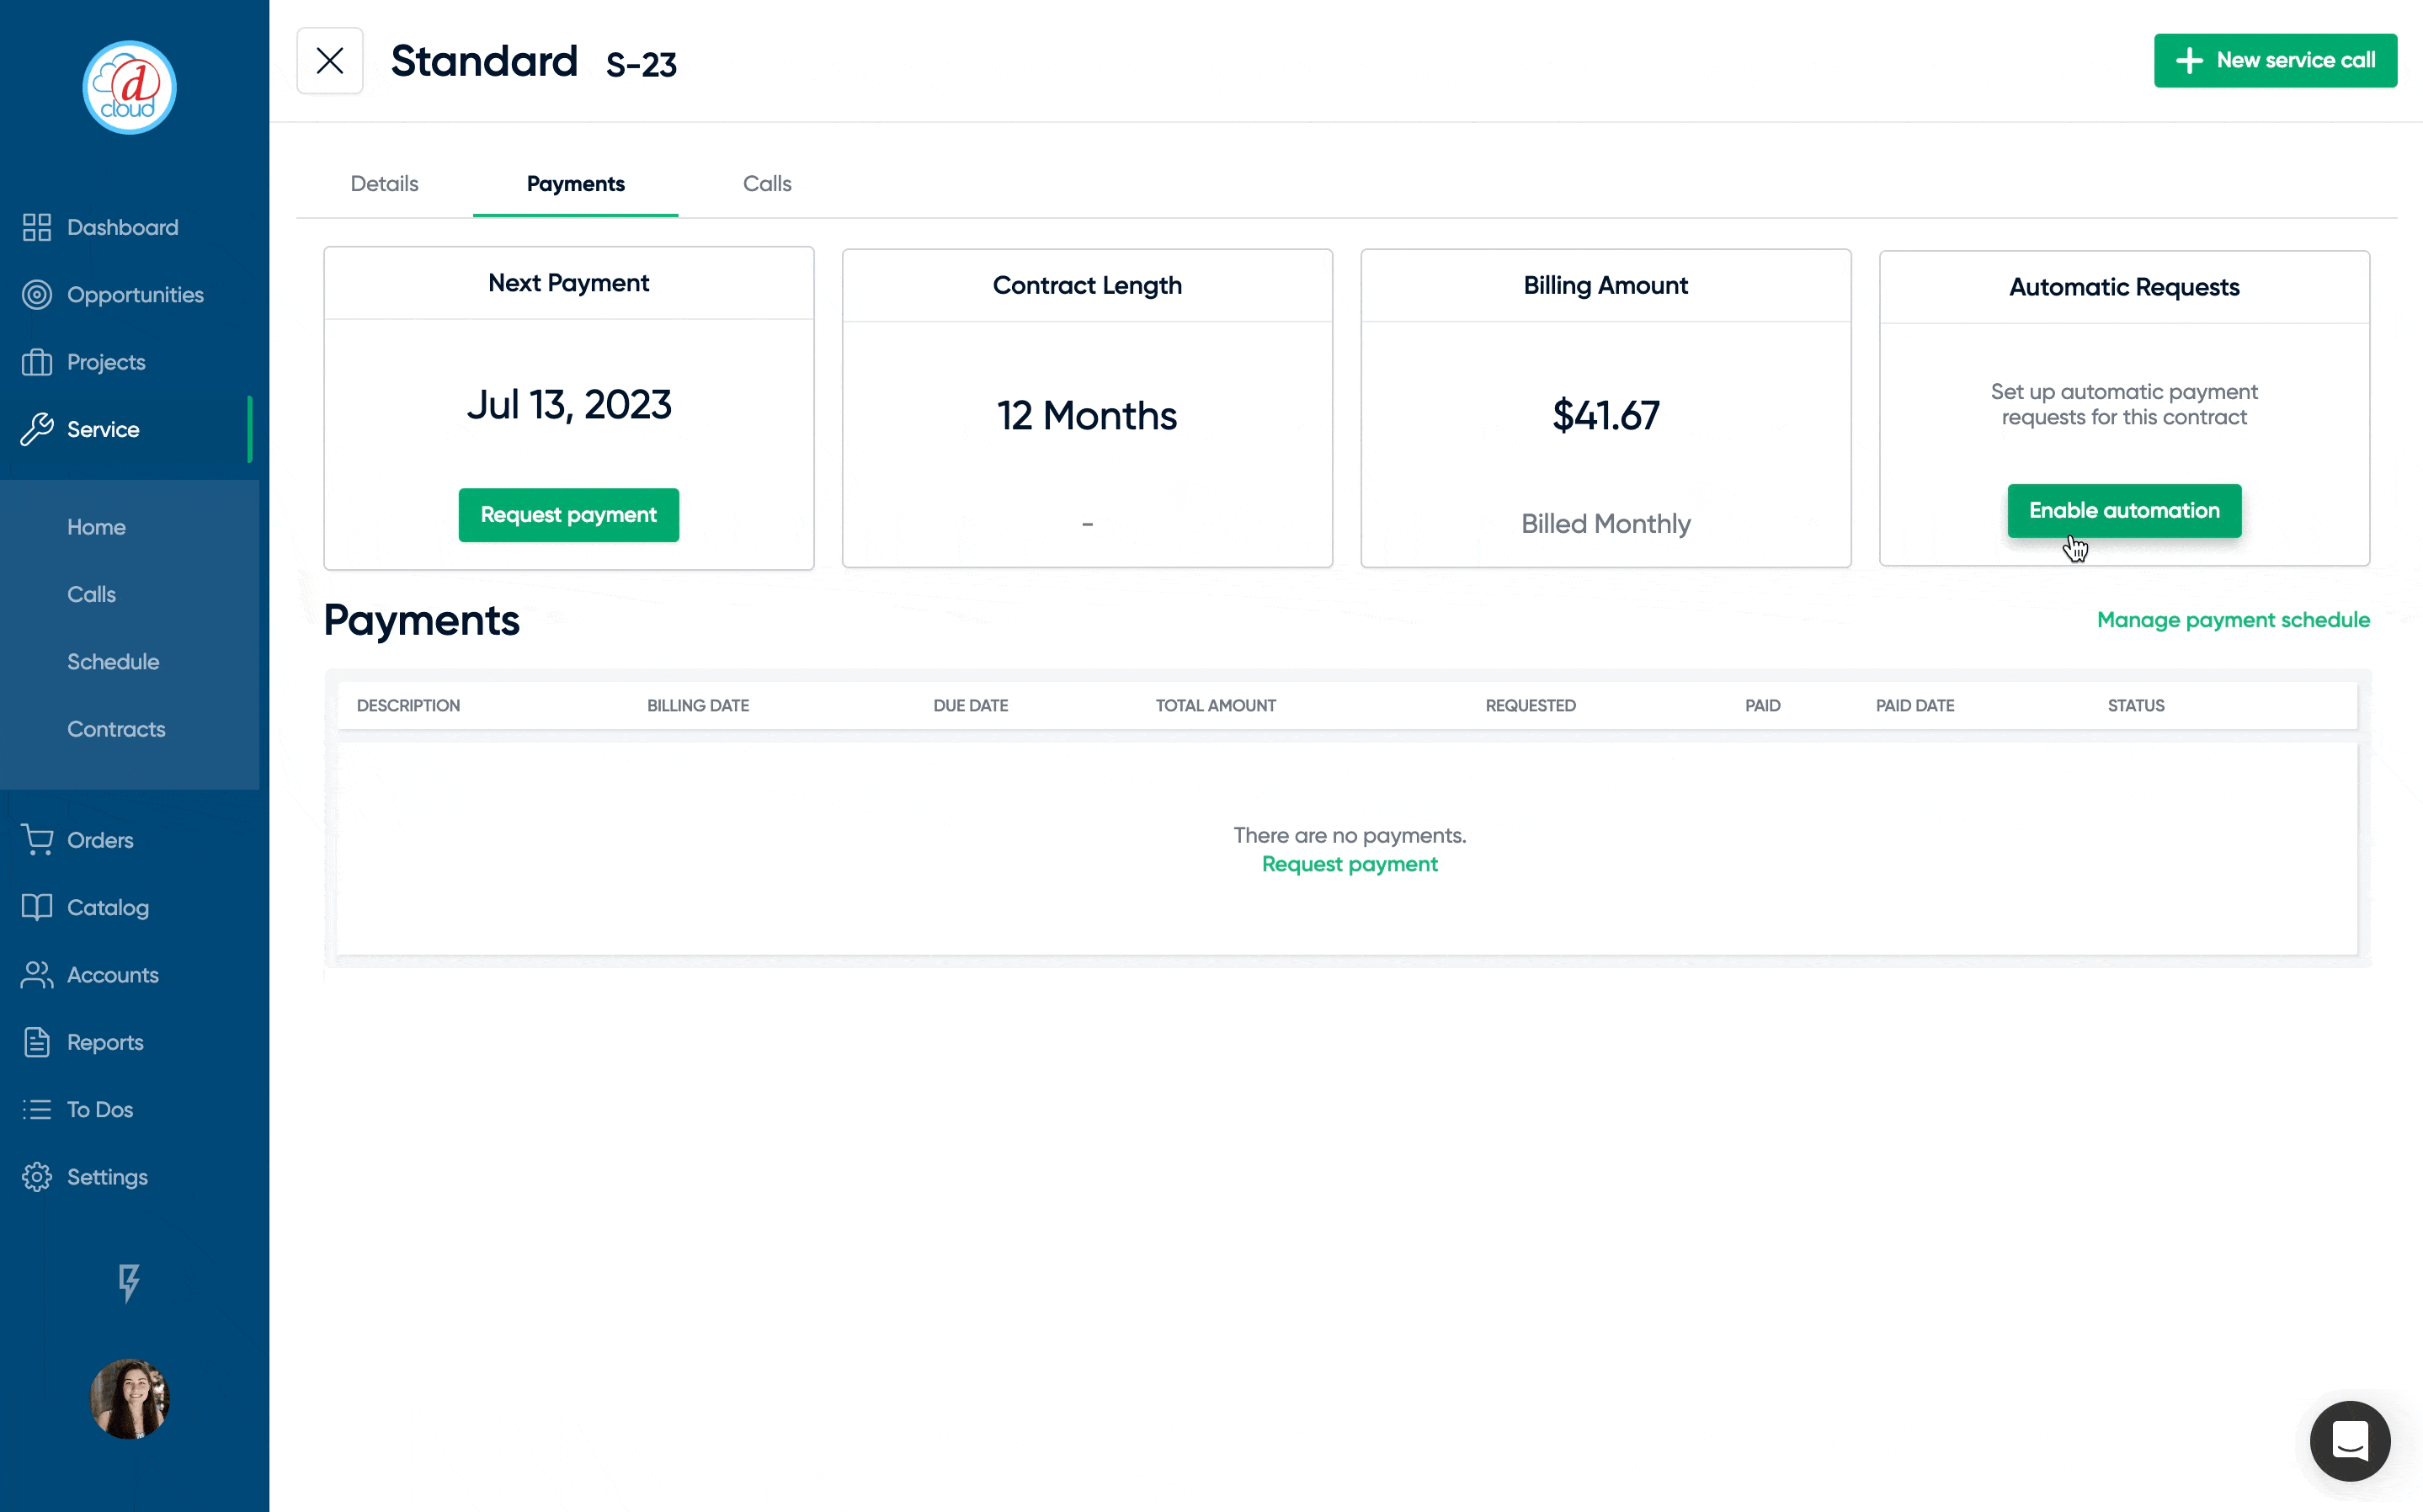
Task: Click the Orders cart icon
Action: [37, 840]
